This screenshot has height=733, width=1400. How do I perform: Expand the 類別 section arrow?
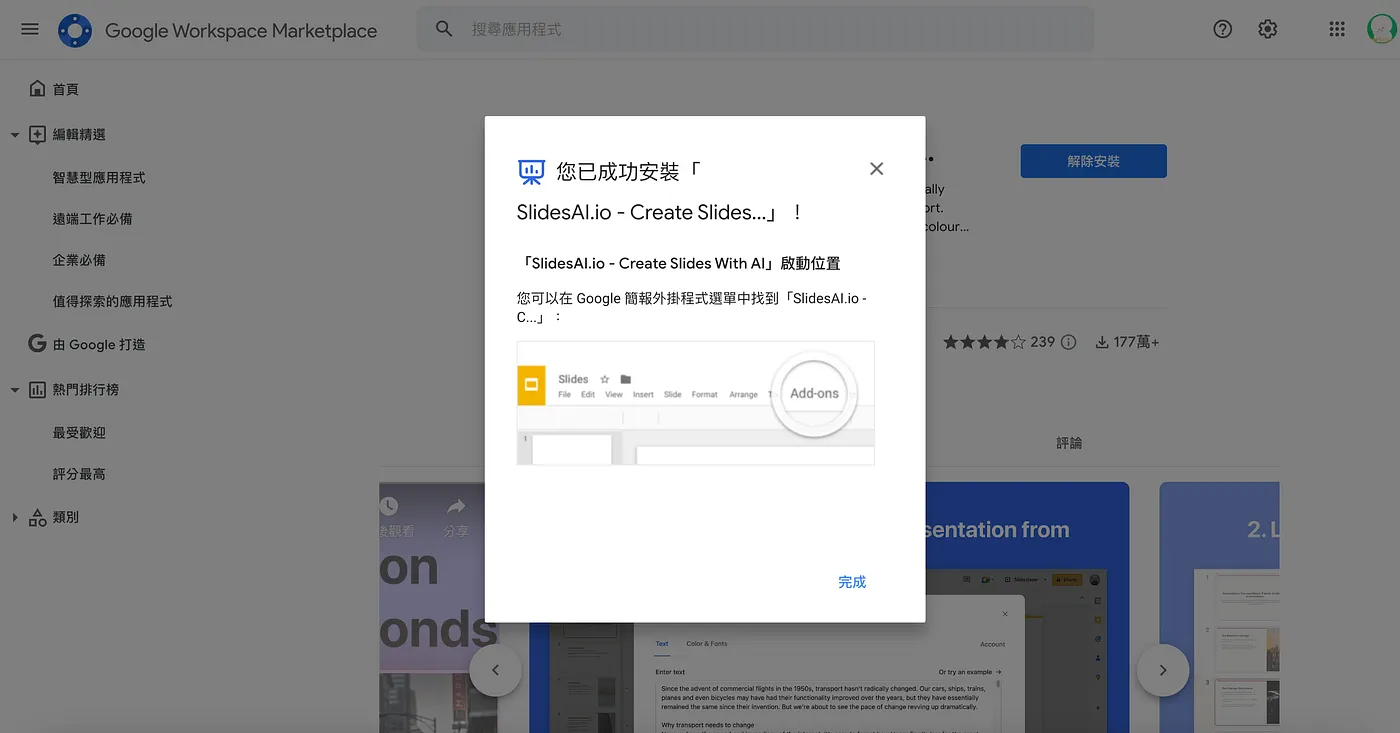coord(15,517)
